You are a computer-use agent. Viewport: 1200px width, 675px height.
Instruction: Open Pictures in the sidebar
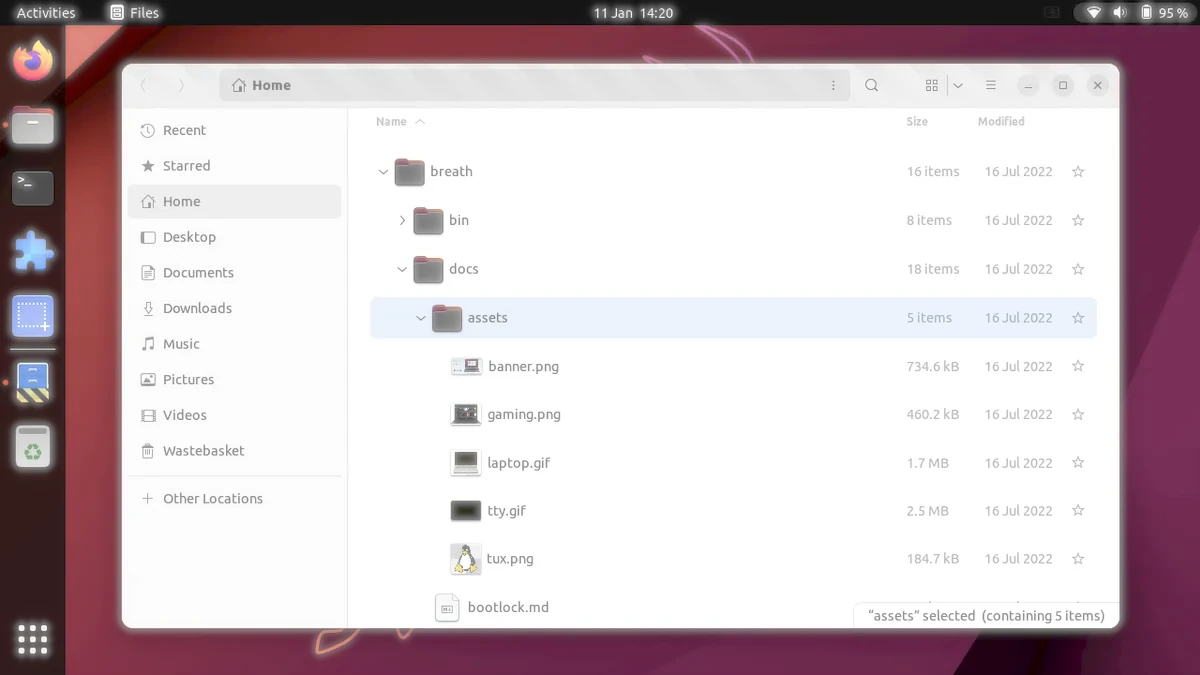[x=235, y=380]
